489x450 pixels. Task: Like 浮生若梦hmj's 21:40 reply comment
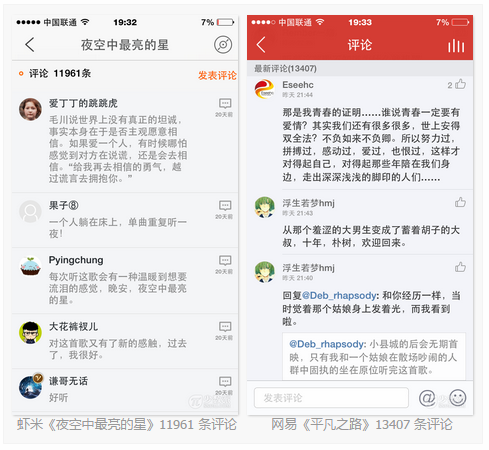[460, 267]
